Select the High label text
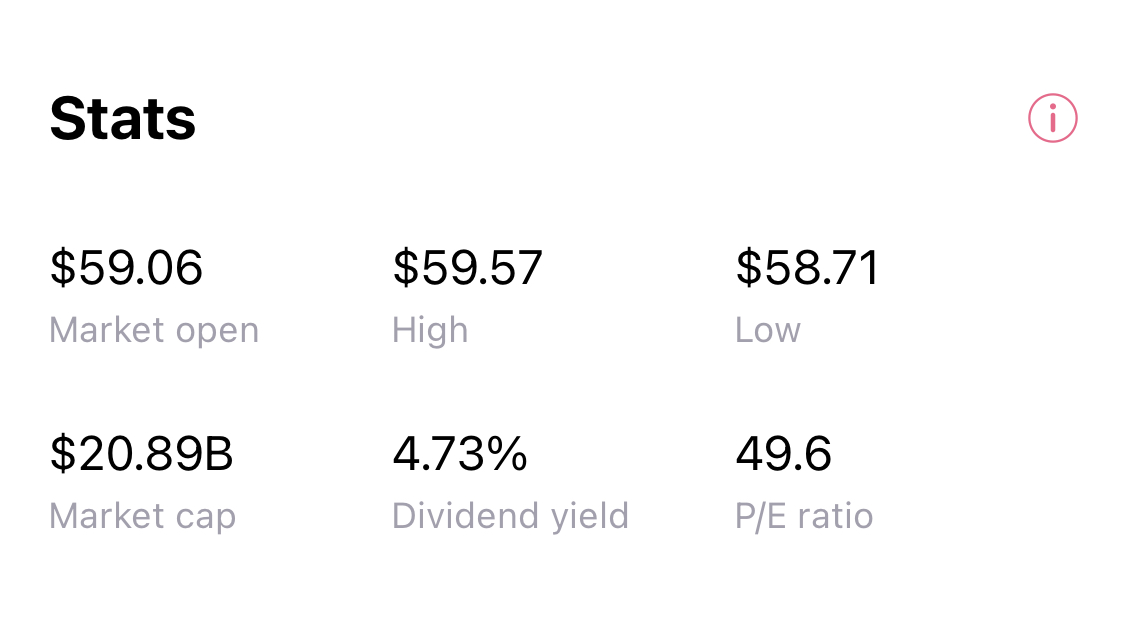Screen dimensions: 1125x640 430,330
